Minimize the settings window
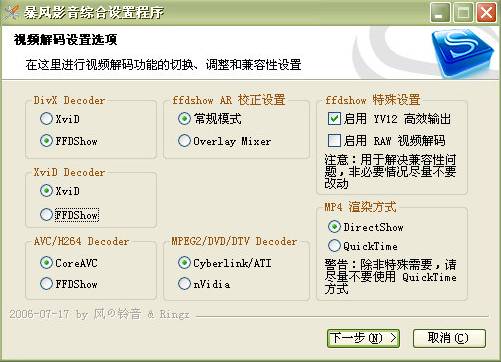Image resolution: width=501 pixels, height=362 pixels. coord(440,13)
